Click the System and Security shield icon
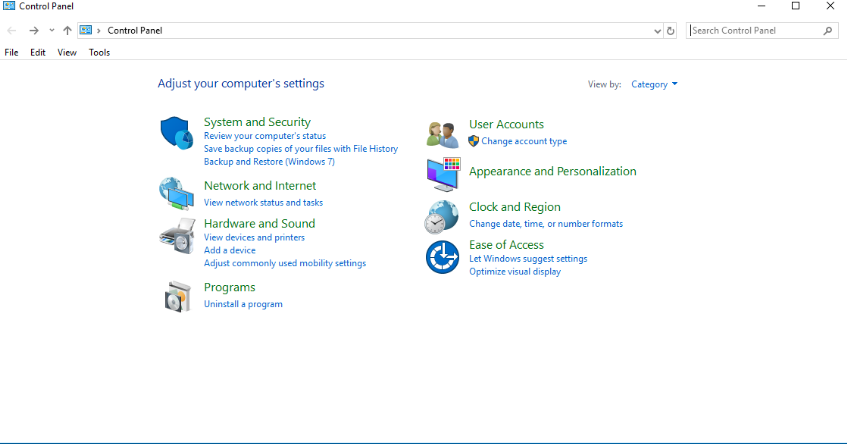847x444 pixels. coord(175,132)
